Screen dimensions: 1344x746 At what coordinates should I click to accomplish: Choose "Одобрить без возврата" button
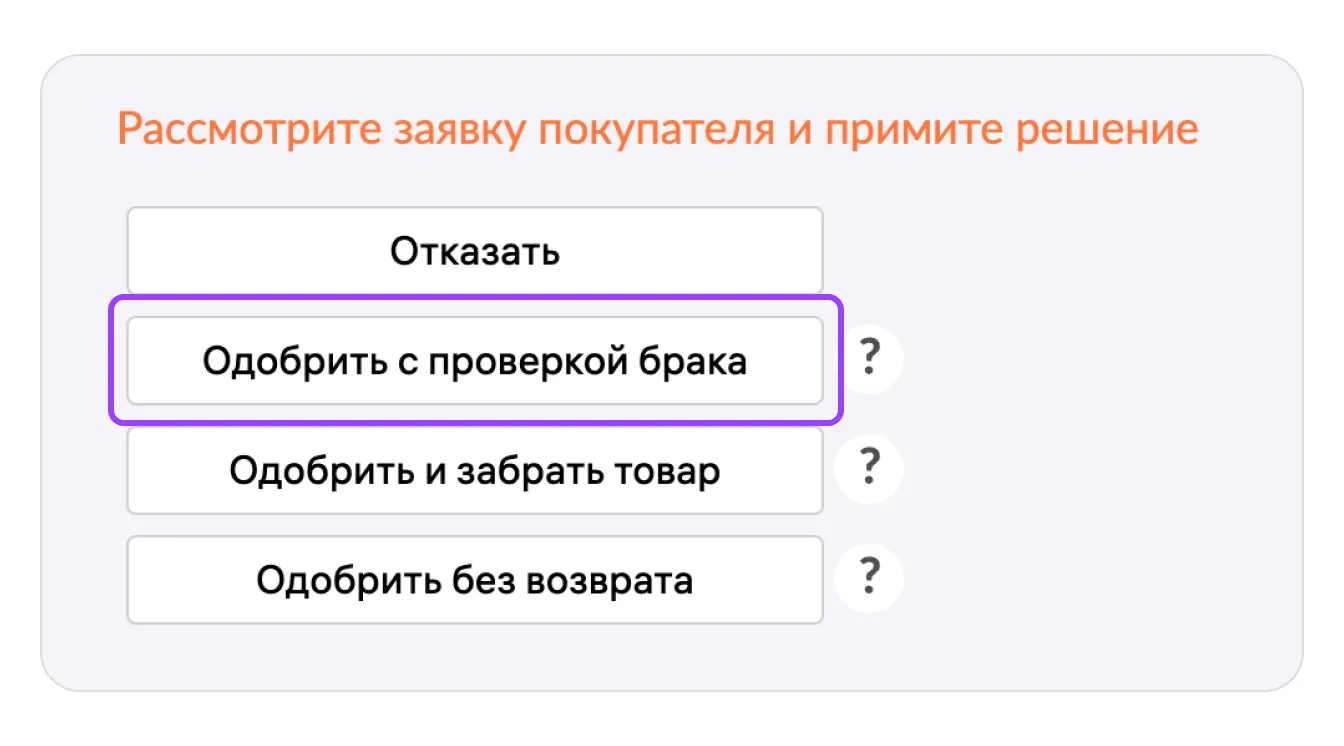(x=474, y=580)
